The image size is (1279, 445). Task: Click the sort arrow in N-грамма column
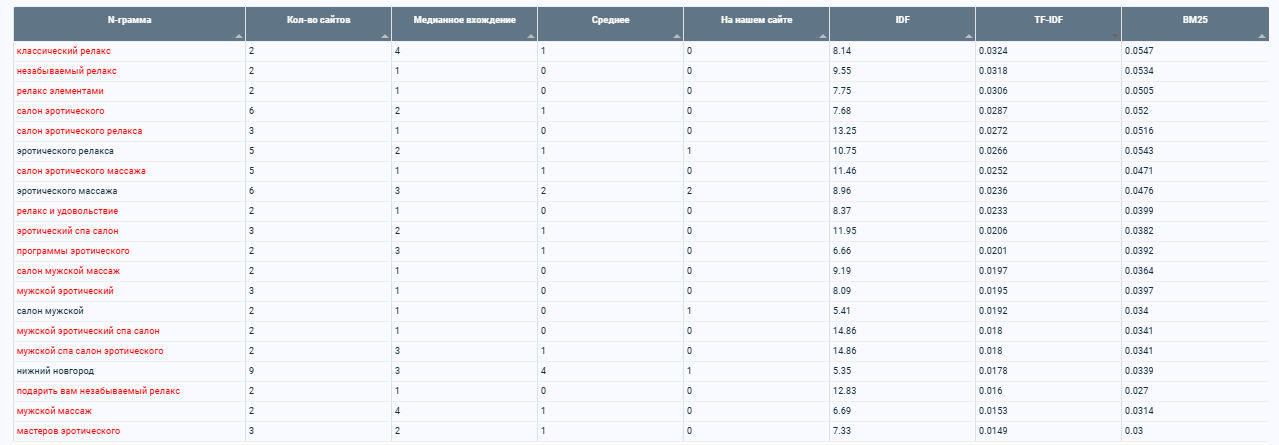[238, 35]
